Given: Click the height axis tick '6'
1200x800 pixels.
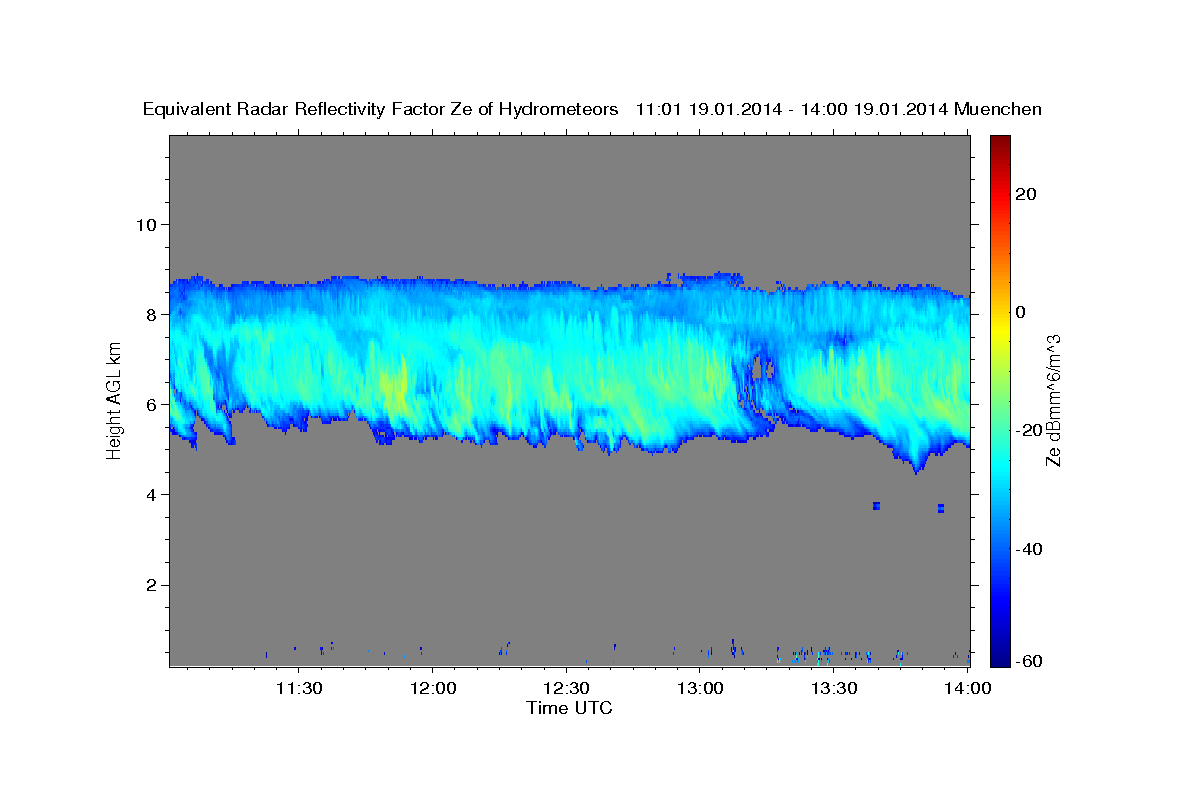Looking at the screenshot, I should click(151, 404).
